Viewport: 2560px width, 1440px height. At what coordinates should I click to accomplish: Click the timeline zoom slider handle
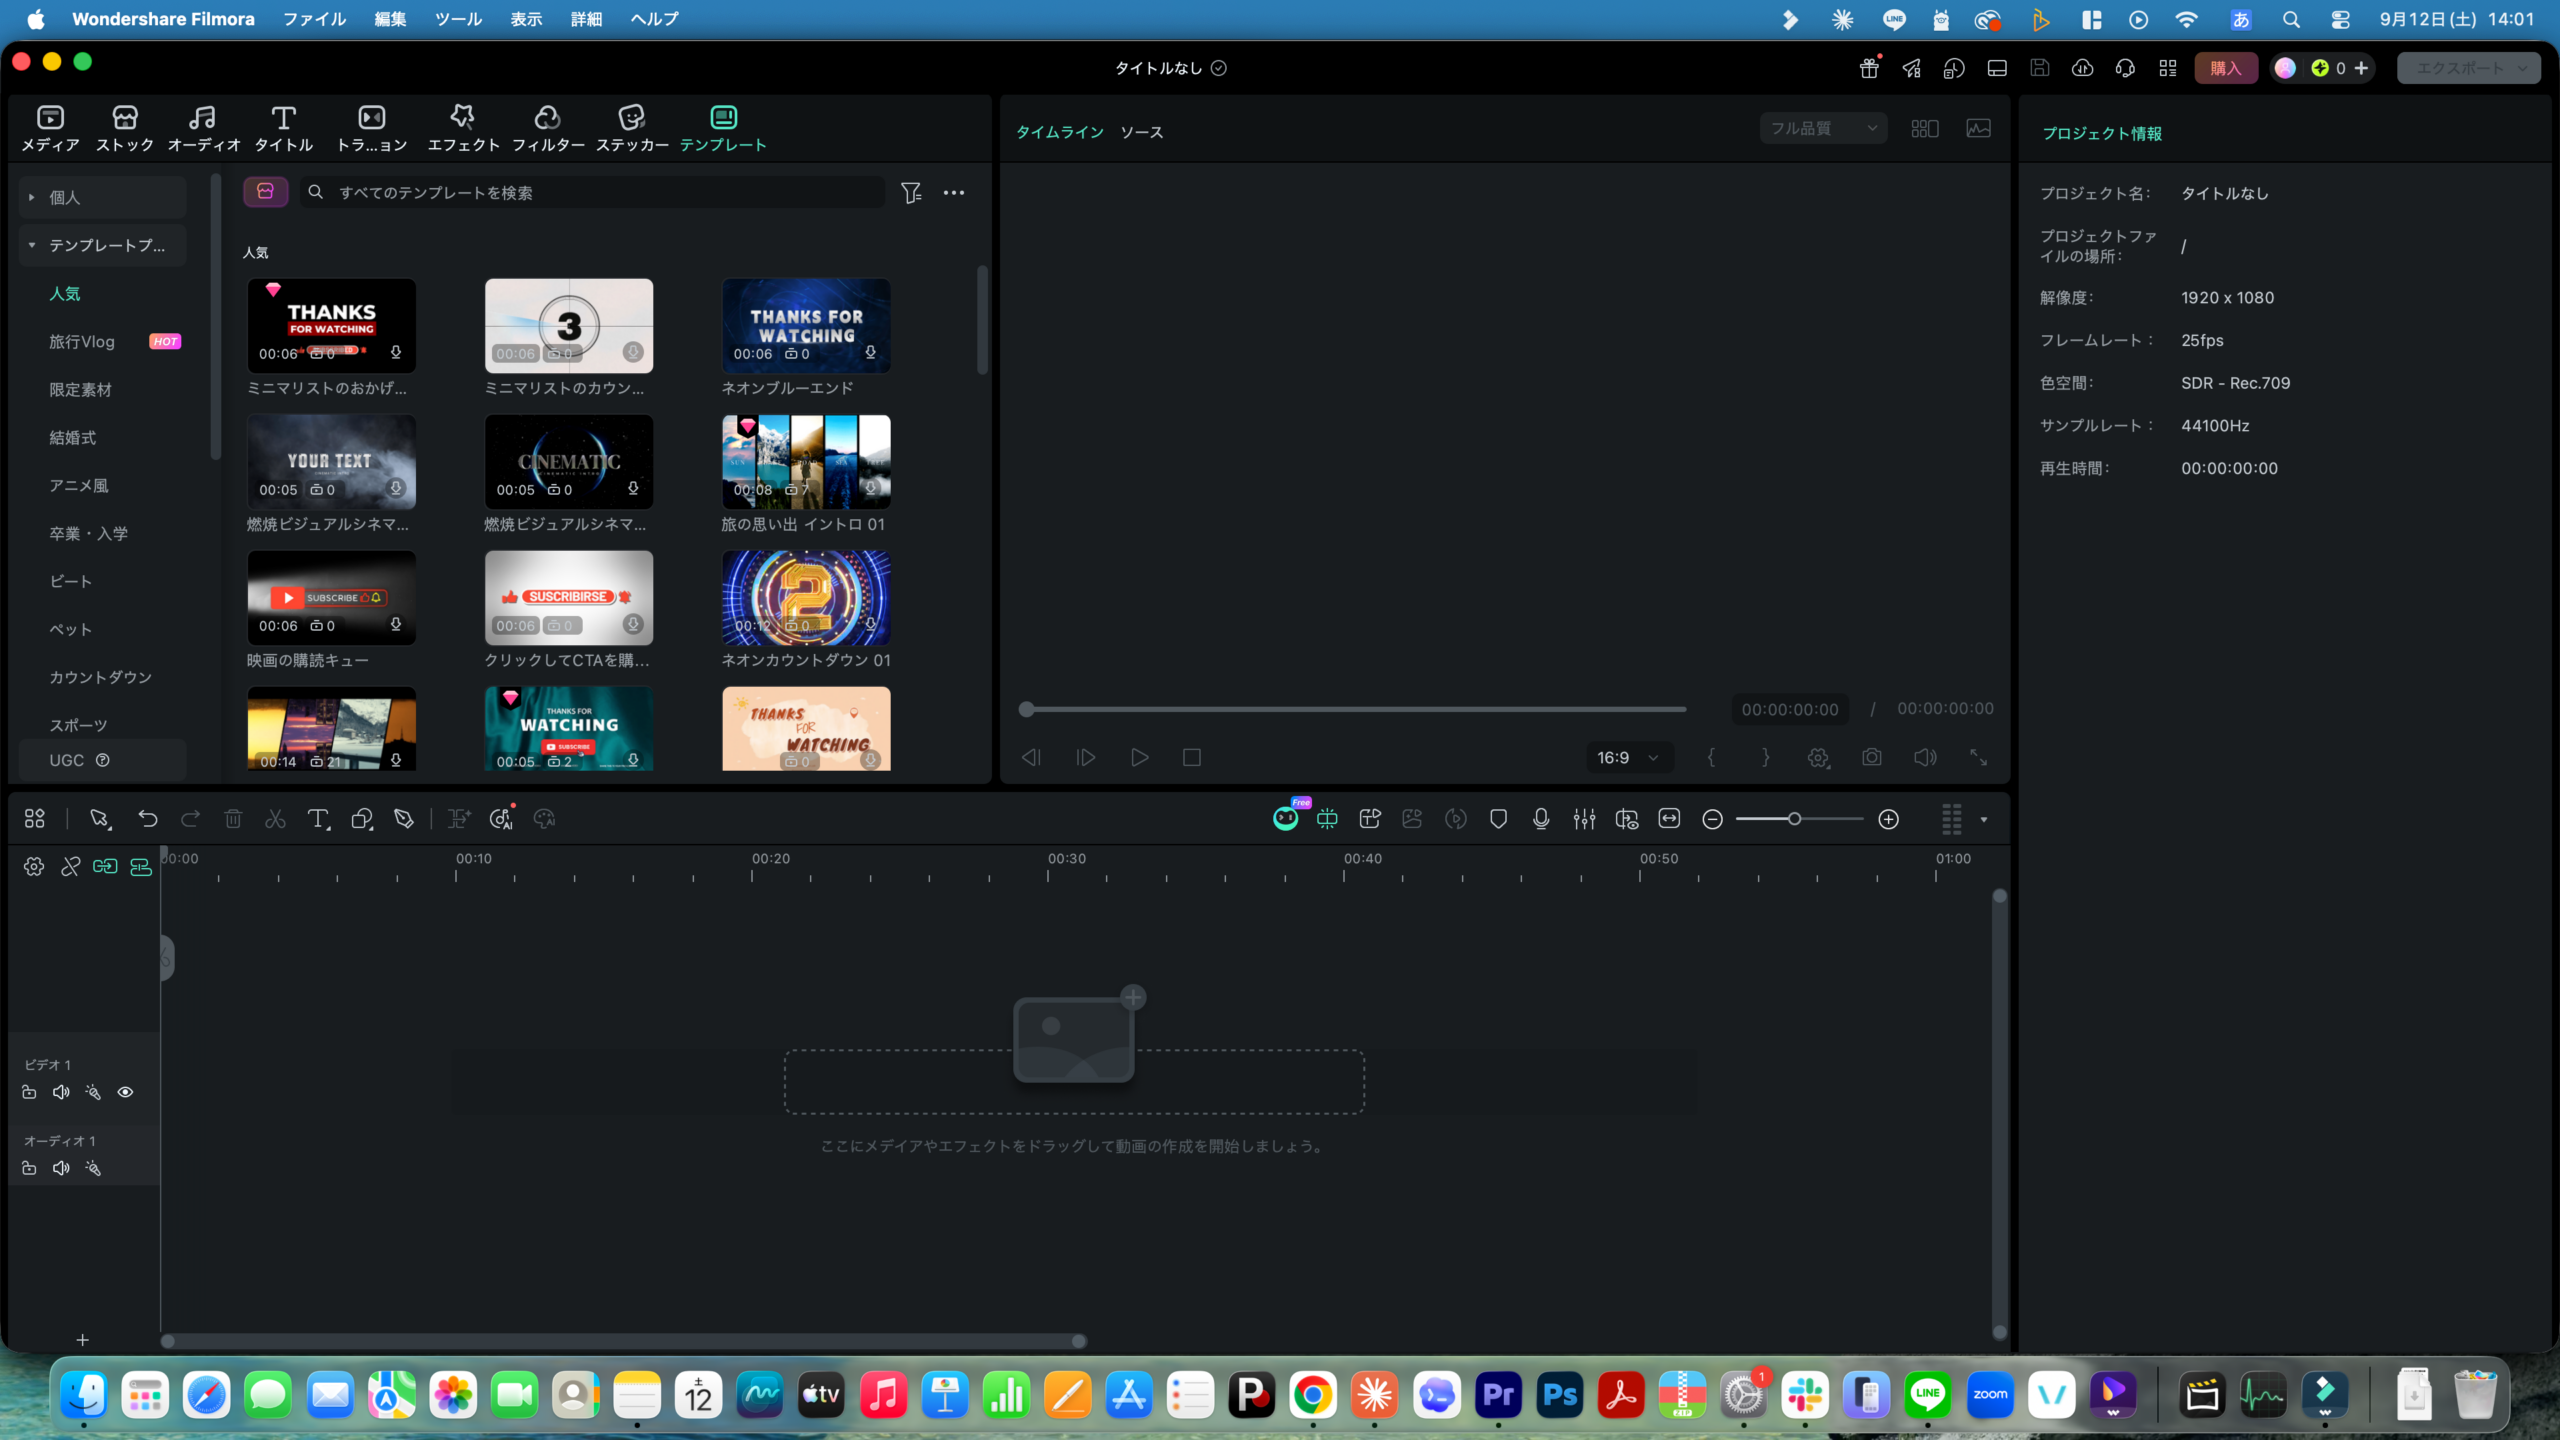(1795, 819)
